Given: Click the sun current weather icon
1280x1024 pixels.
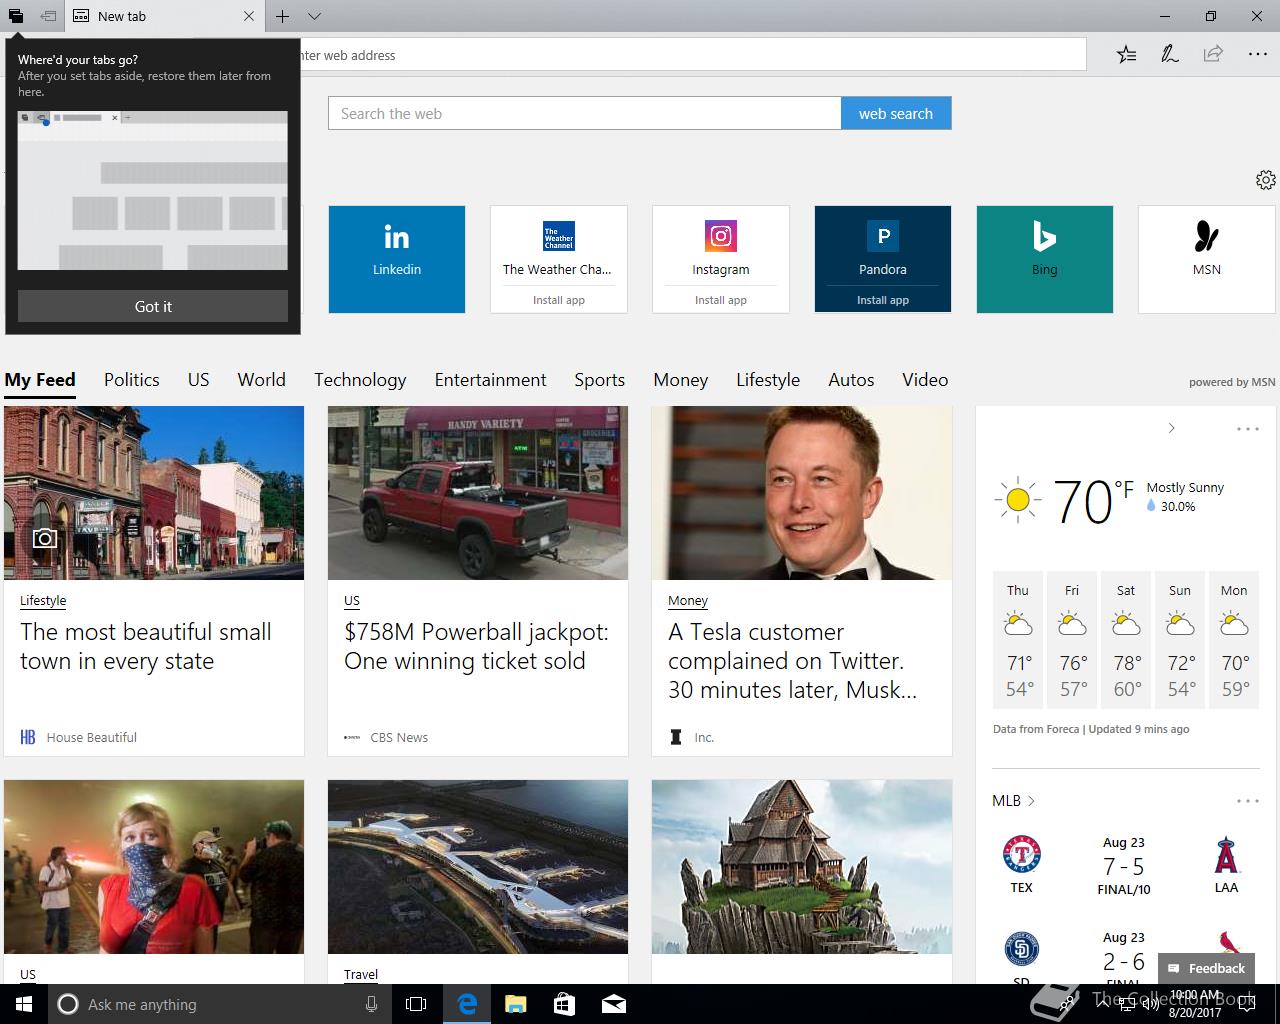Looking at the screenshot, I should point(1018,500).
